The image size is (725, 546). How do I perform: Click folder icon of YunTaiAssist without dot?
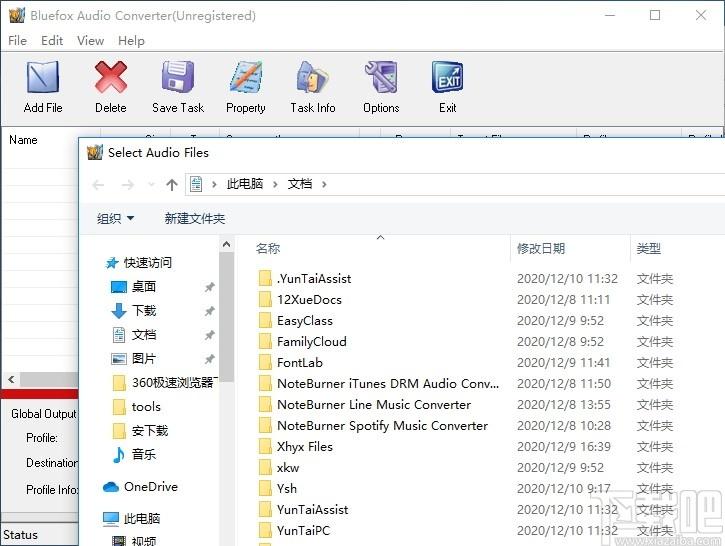coord(265,509)
